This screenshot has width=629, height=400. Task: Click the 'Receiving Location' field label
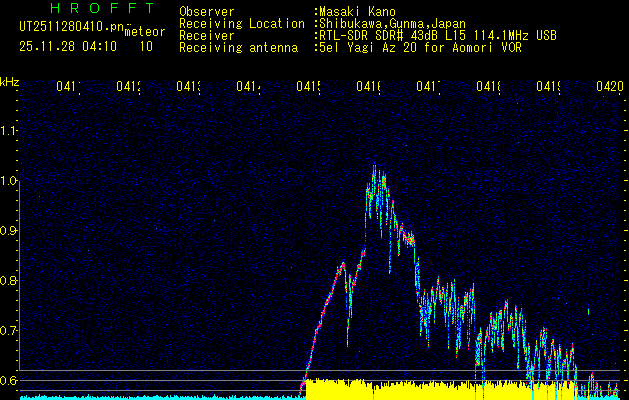click(x=241, y=23)
